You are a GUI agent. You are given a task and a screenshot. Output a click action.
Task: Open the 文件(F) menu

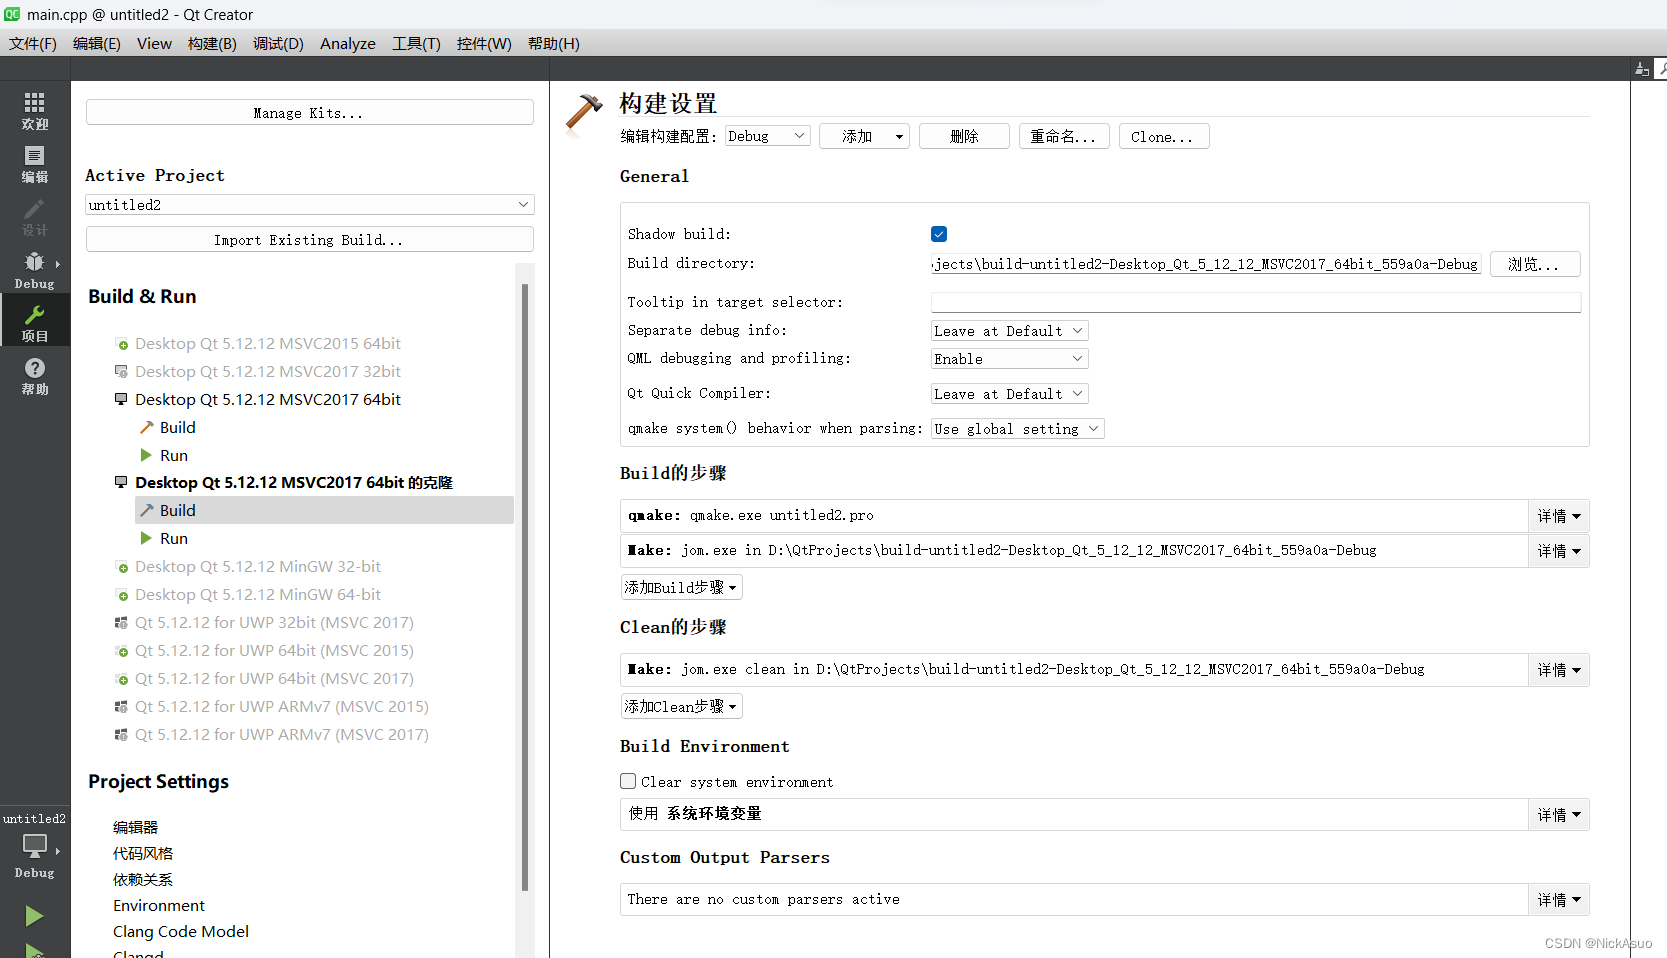(x=33, y=43)
